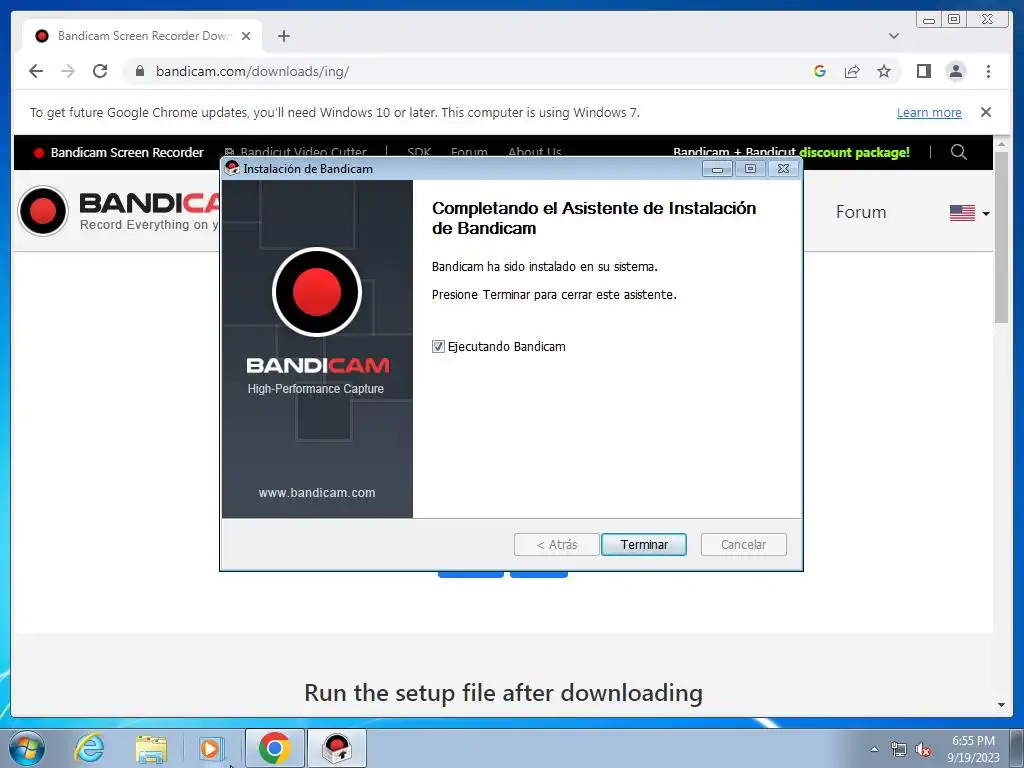Viewport: 1024px width, 768px height.
Task: Open Chrome profile avatar
Action: (955, 71)
